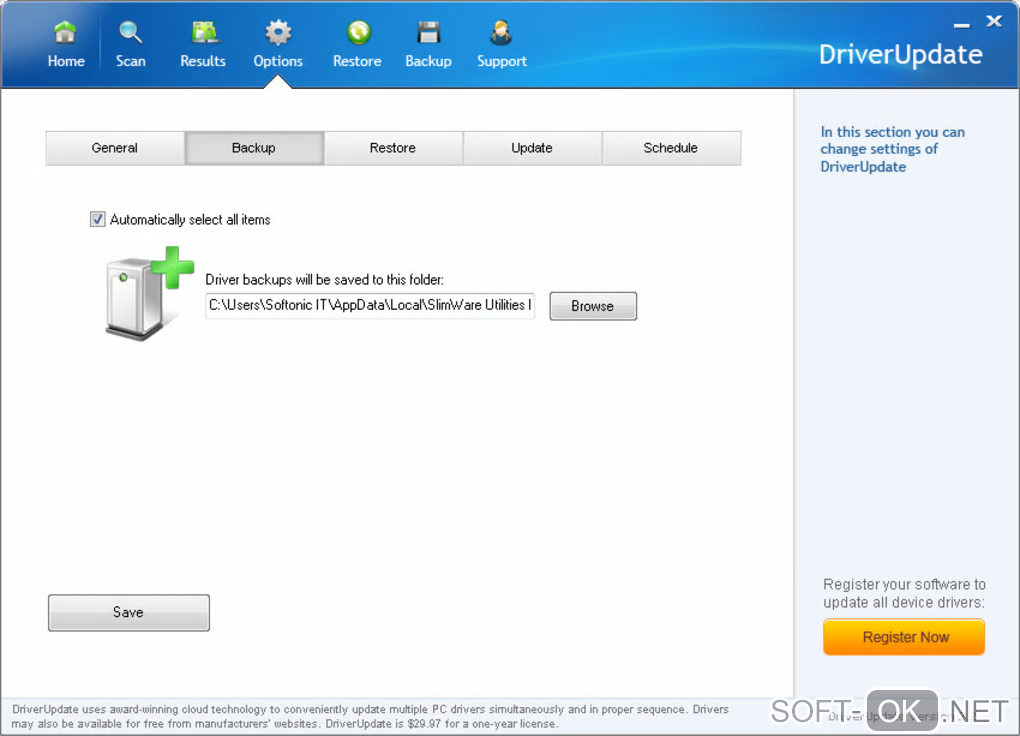Go to the Schedule tab

(671, 148)
